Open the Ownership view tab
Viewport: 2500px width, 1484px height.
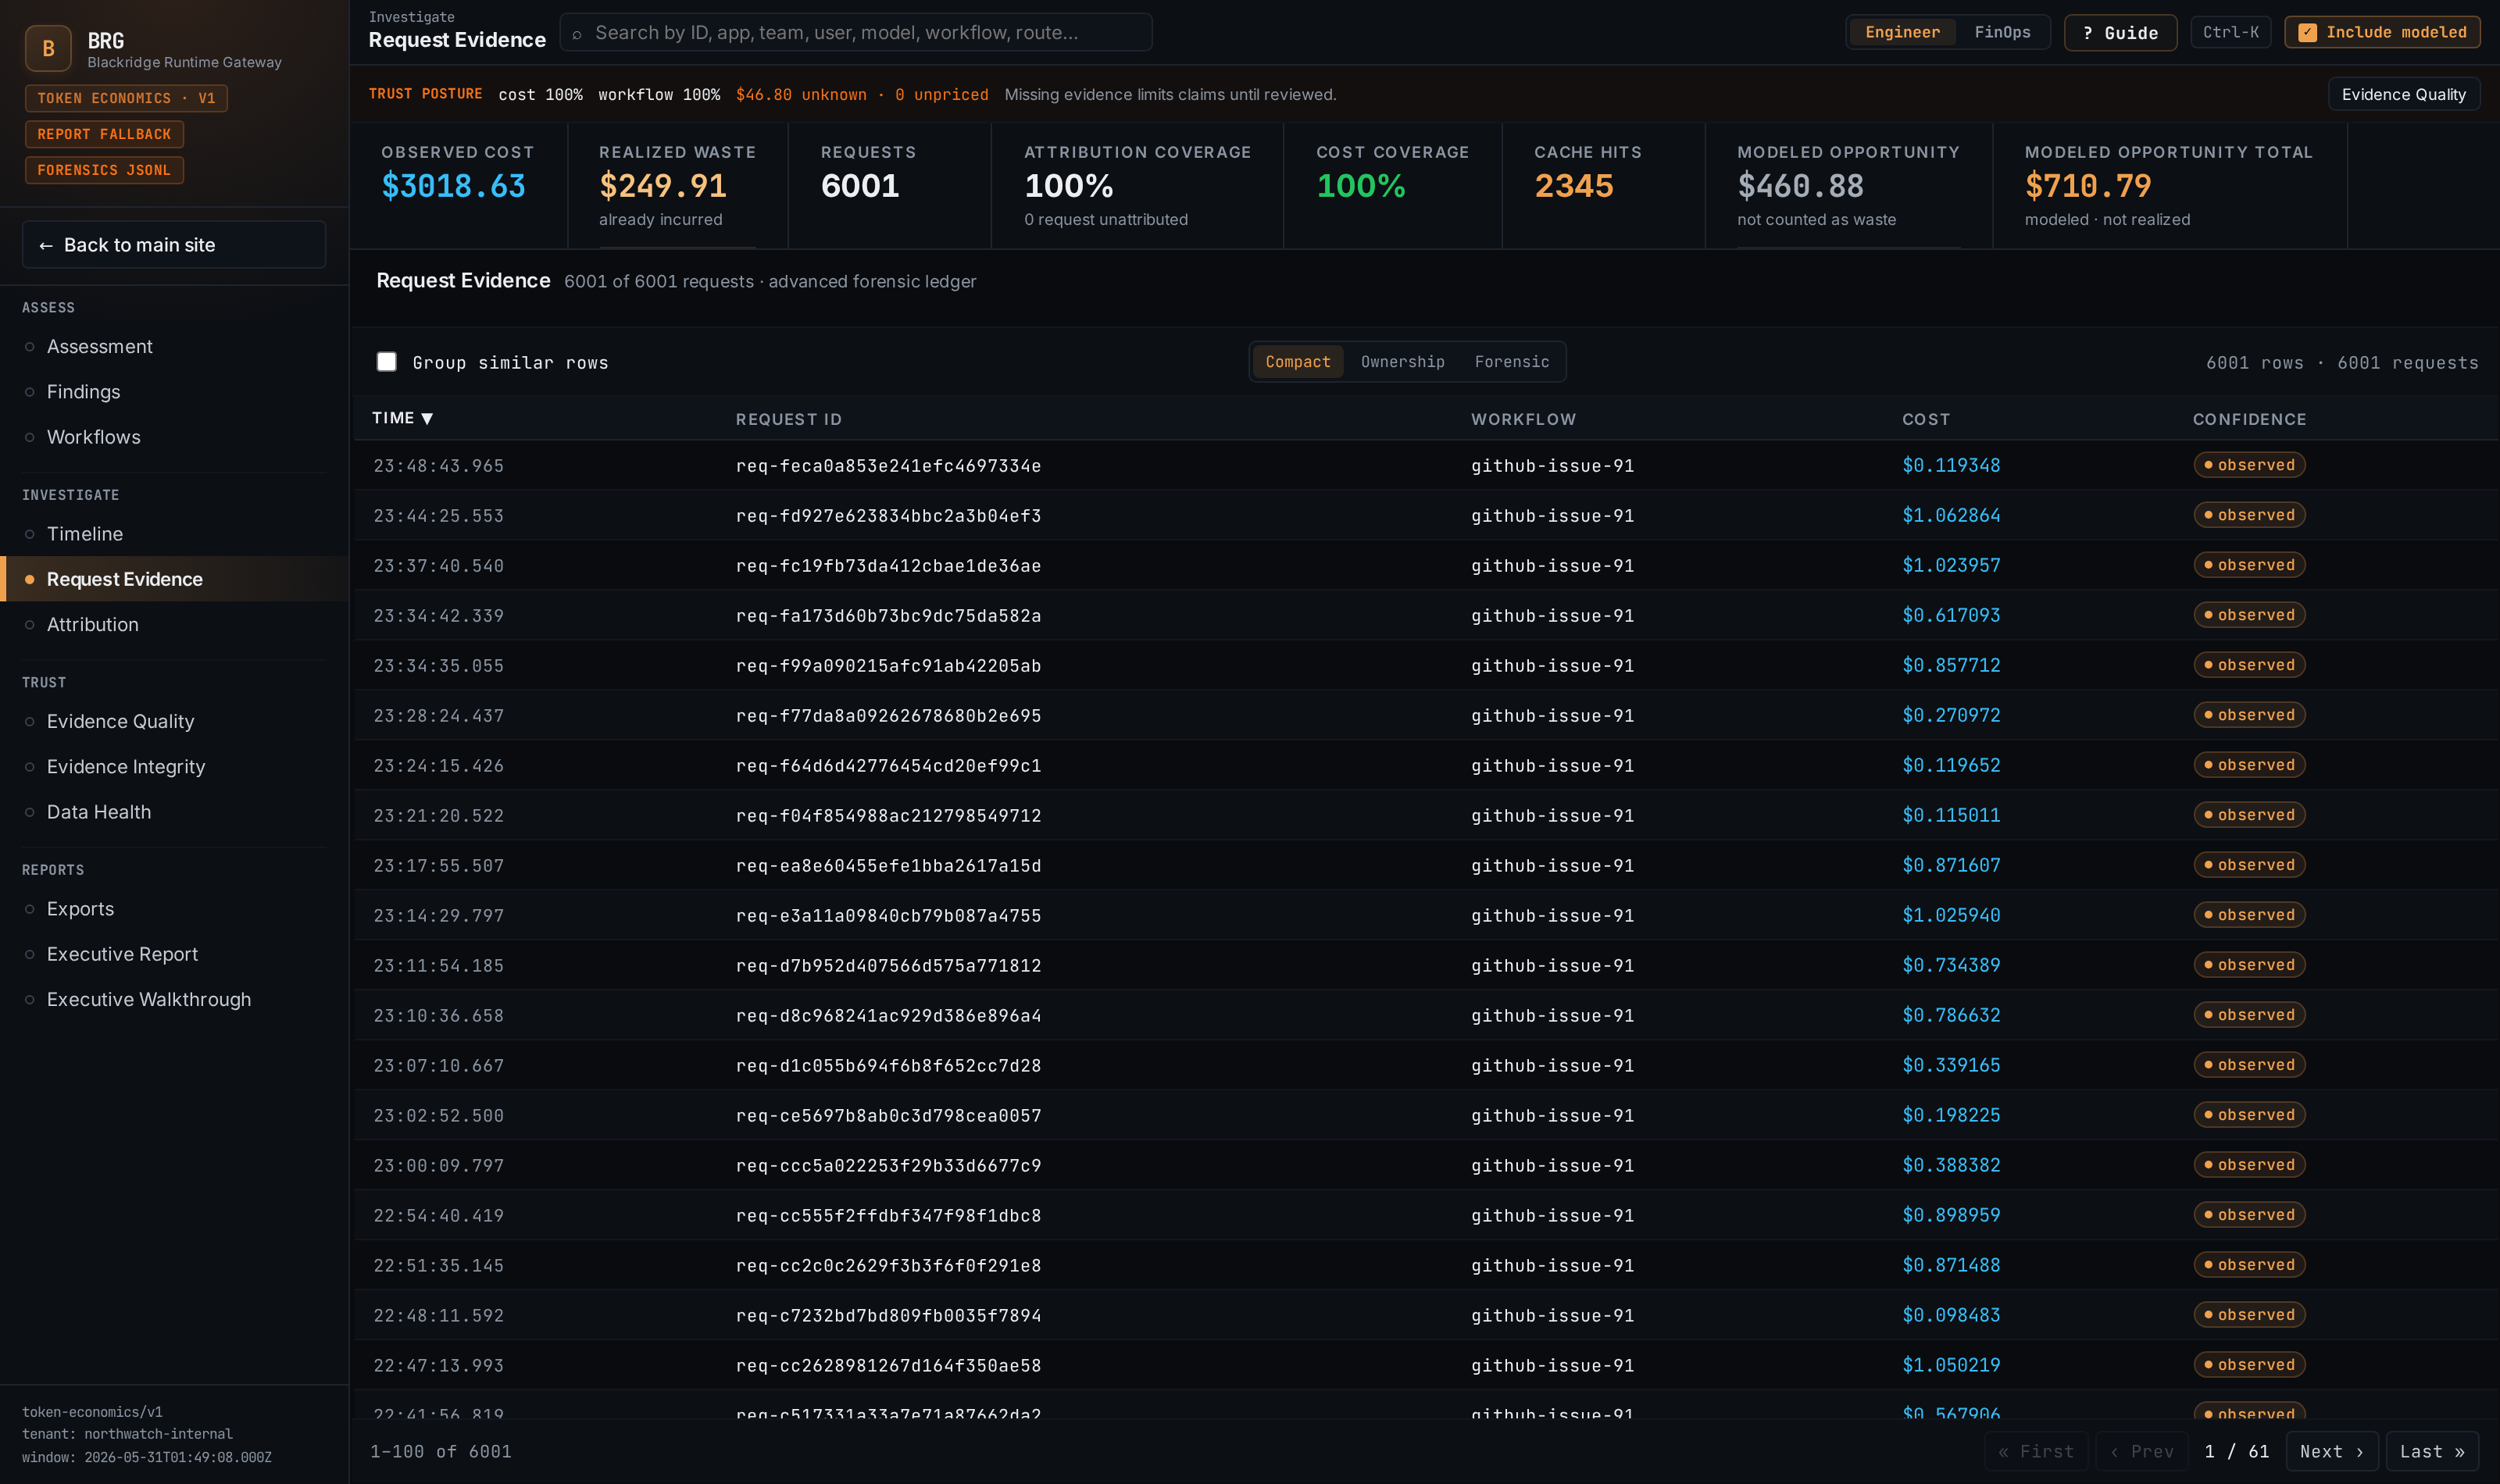(x=1402, y=362)
